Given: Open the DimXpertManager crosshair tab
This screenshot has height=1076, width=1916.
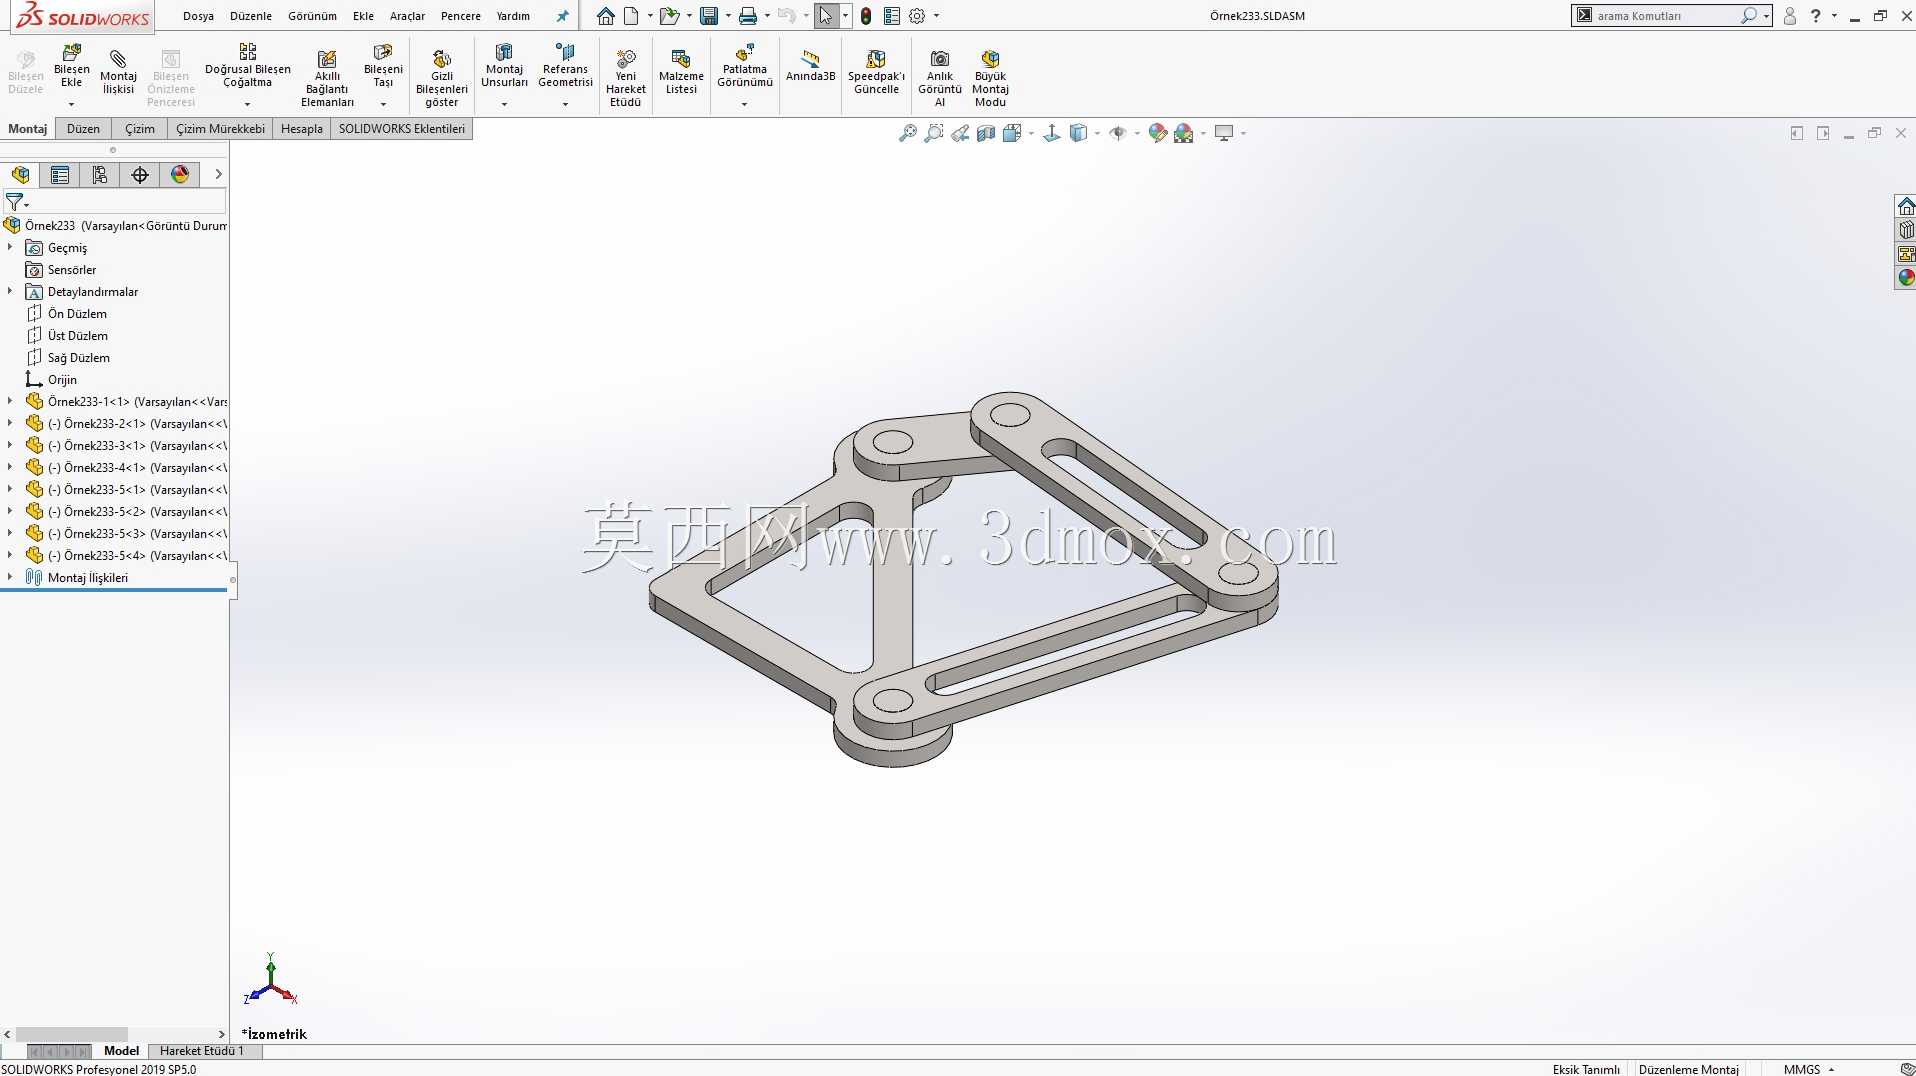Looking at the screenshot, I should tap(140, 175).
